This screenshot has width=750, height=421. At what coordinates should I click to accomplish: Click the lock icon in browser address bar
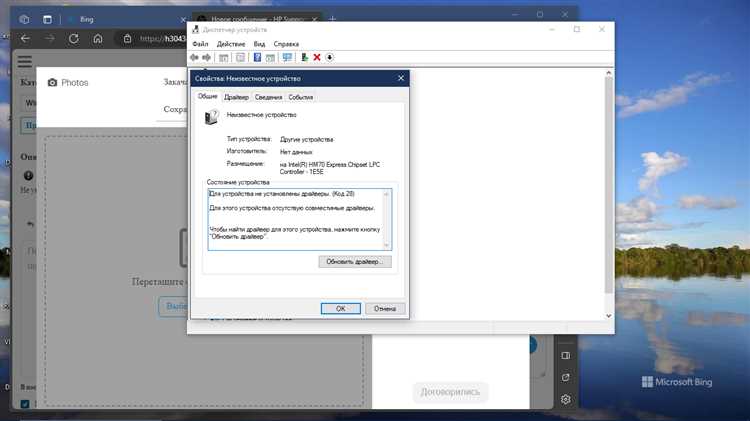tap(127, 38)
